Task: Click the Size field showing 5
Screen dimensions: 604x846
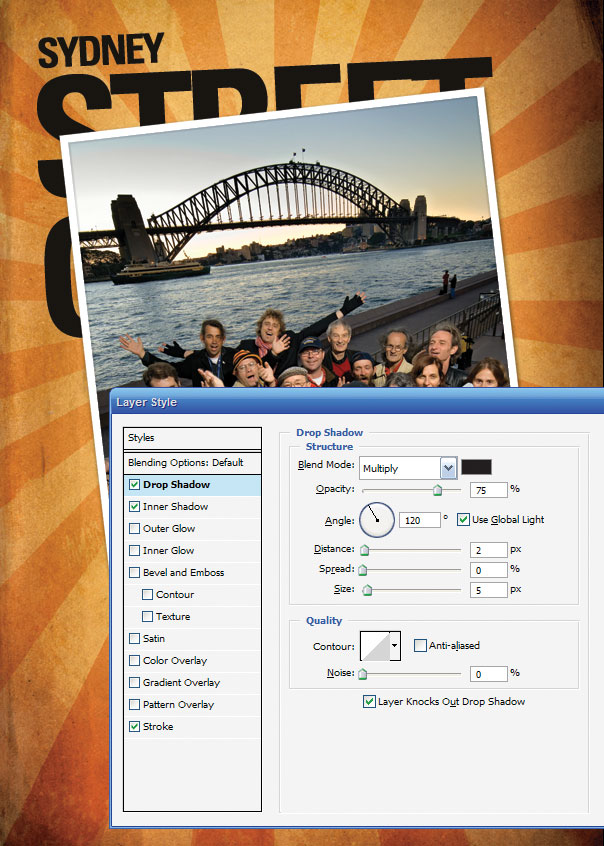Action: 488,590
